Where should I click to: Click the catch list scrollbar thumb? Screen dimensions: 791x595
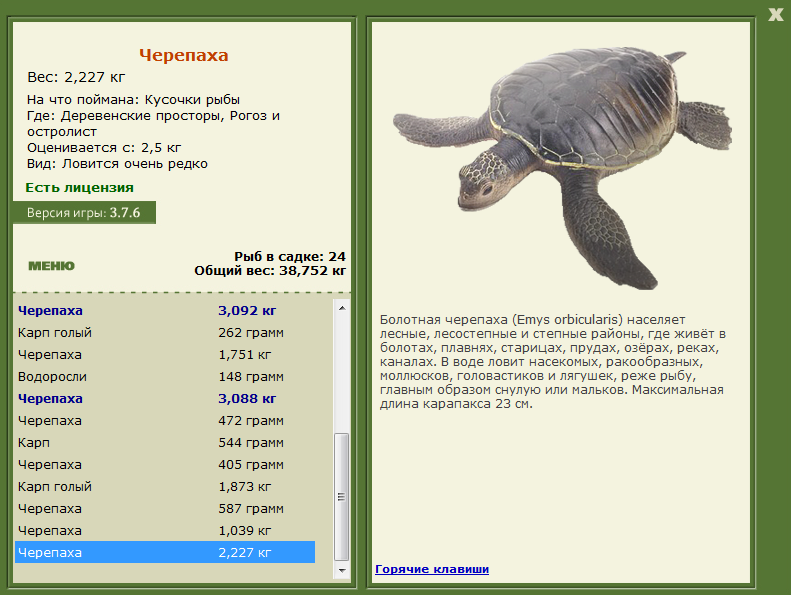(342, 497)
